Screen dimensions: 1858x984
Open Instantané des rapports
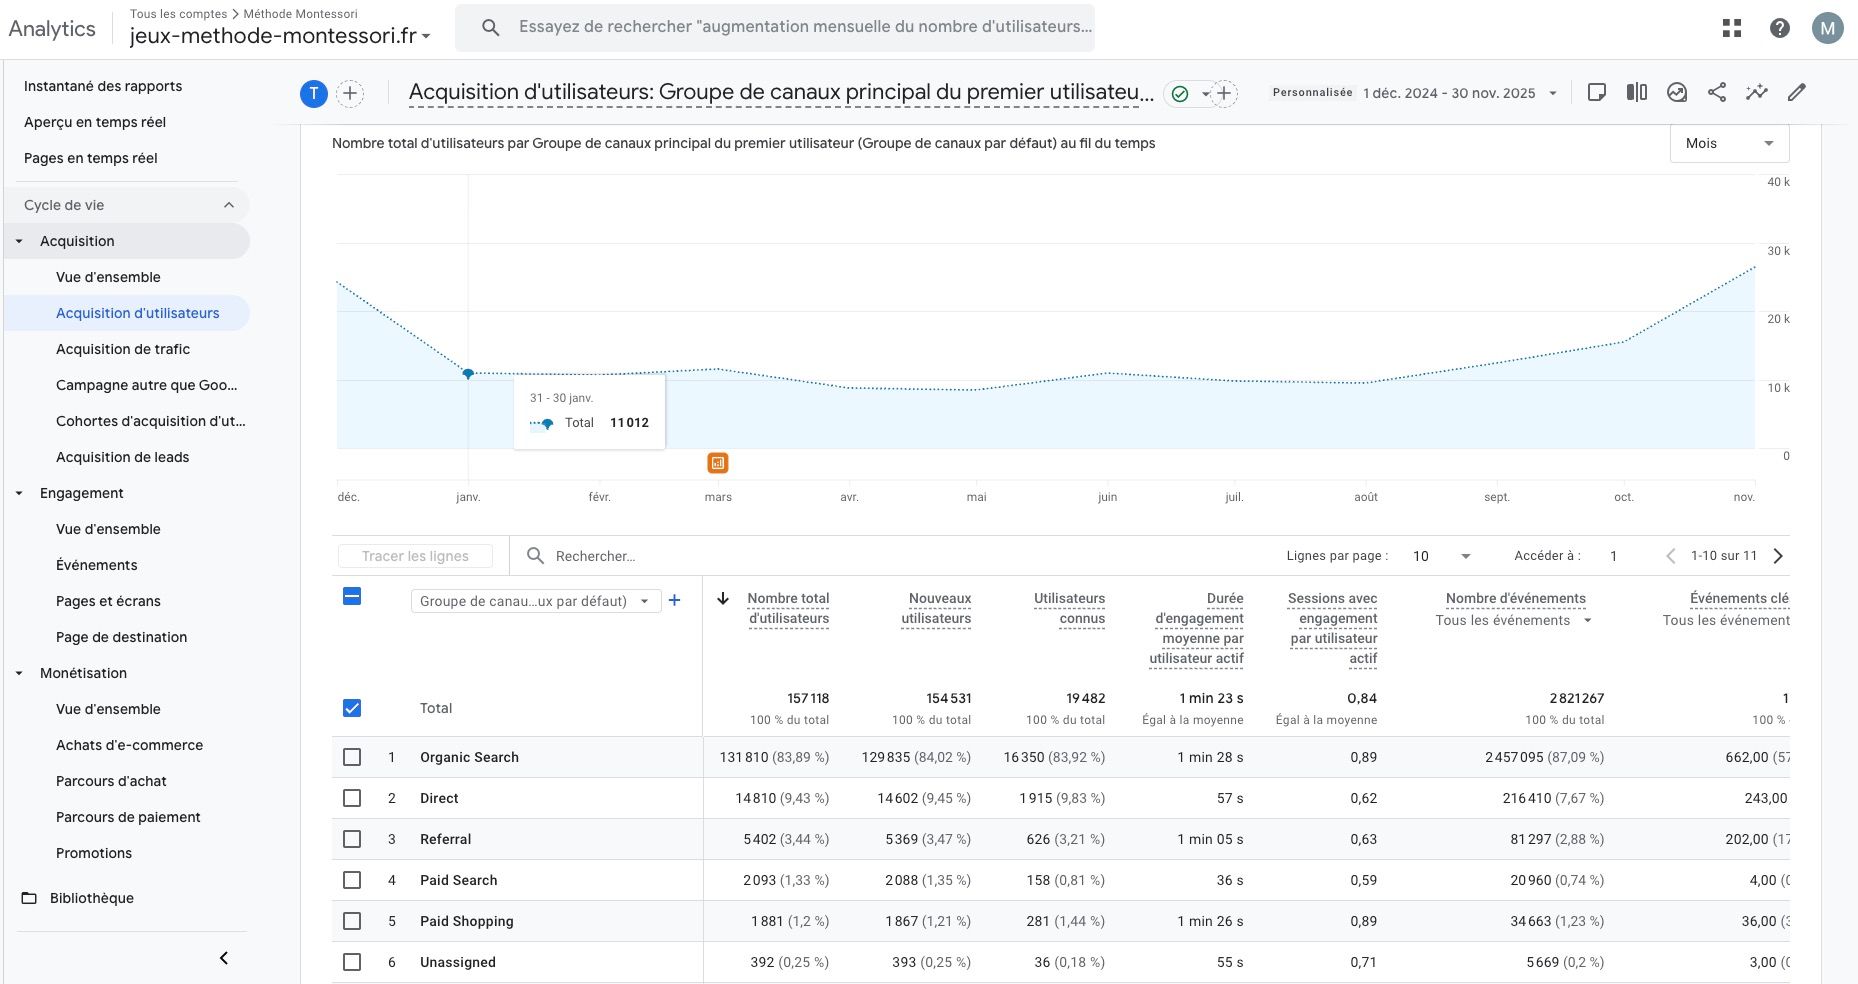tap(103, 86)
